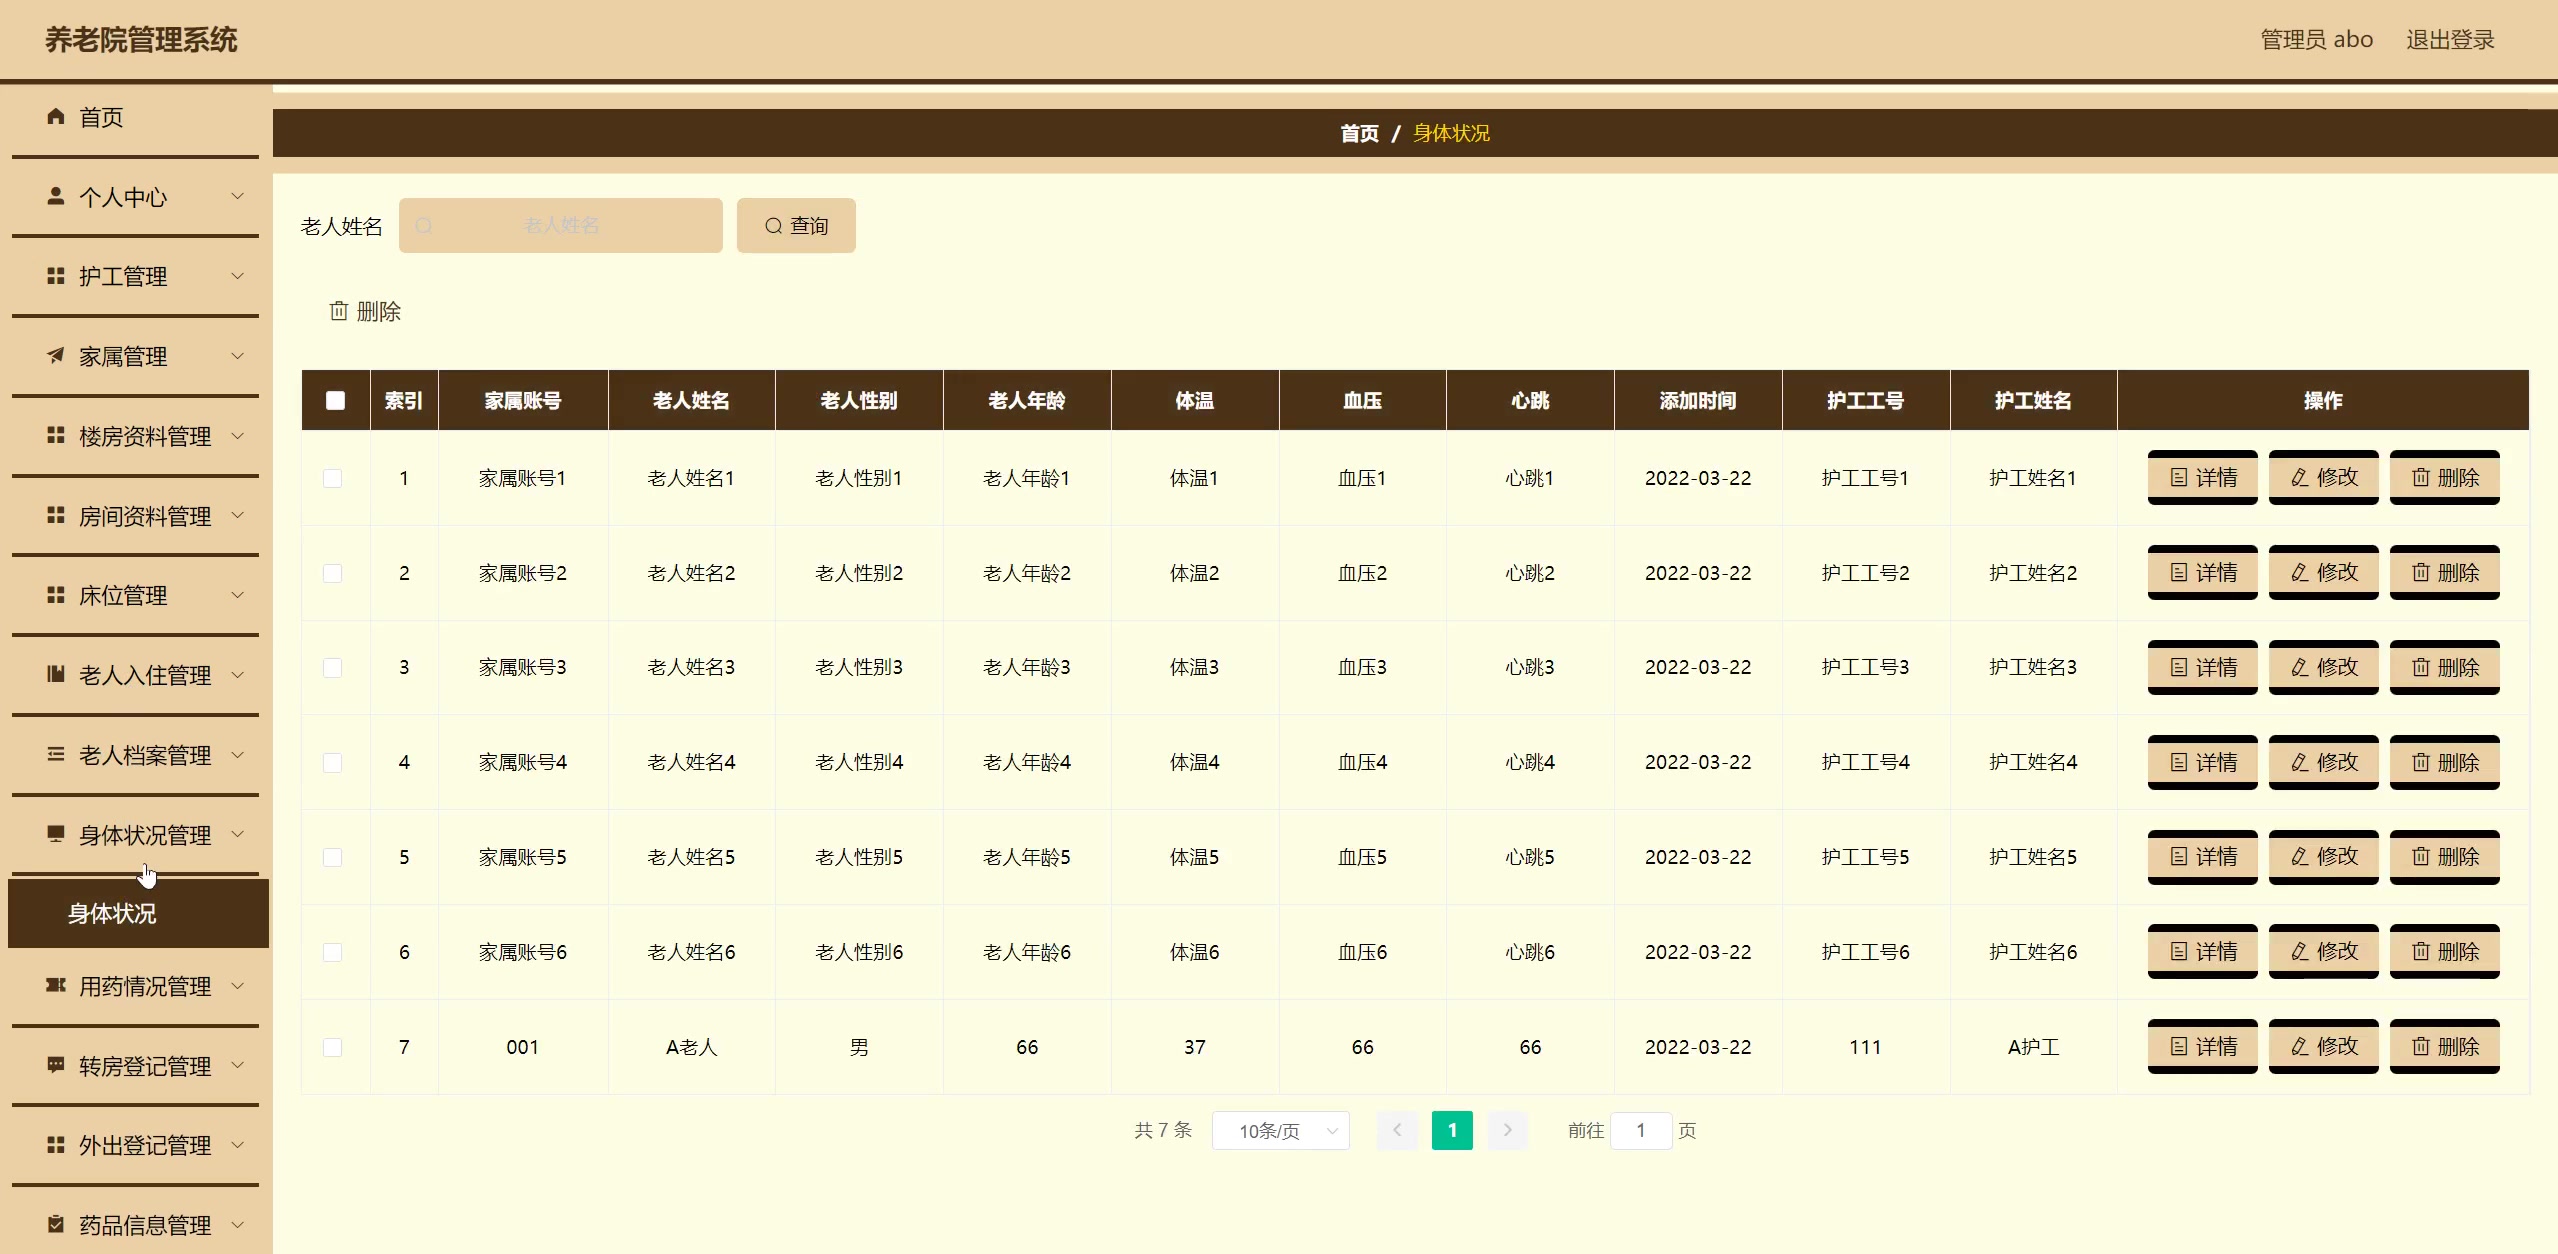Click 修改 button for row 5

click(2323, 857)
